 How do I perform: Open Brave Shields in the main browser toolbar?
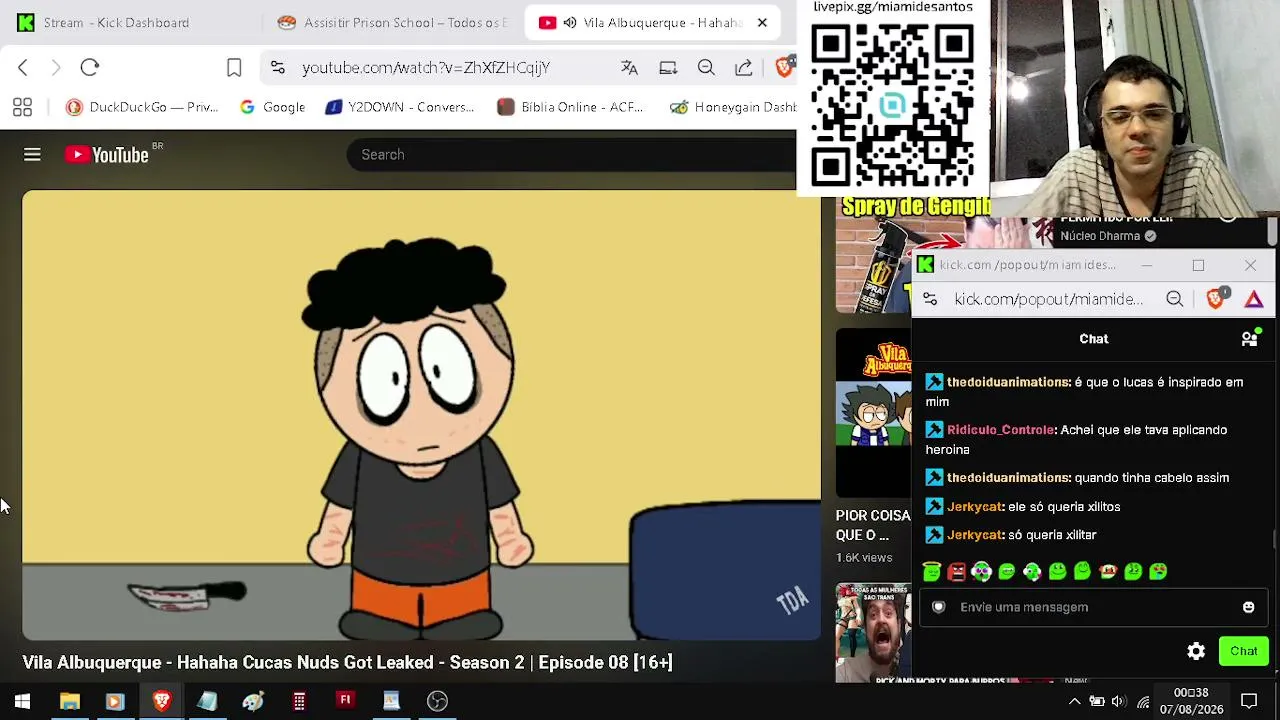point(785,67)
